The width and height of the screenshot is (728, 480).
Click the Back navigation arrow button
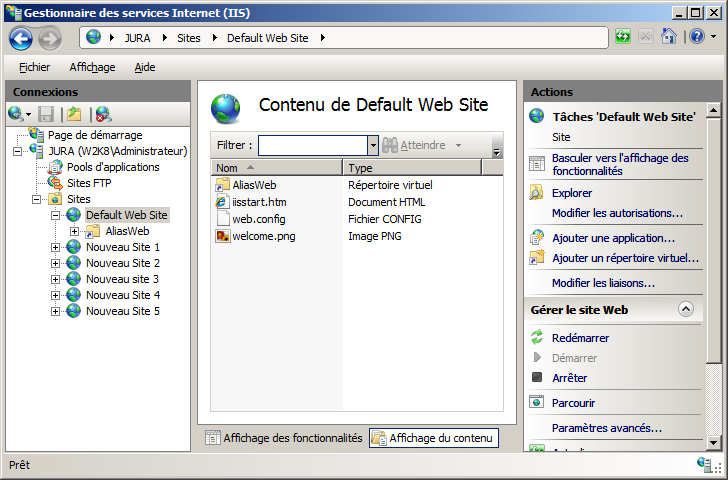point(21,38)
